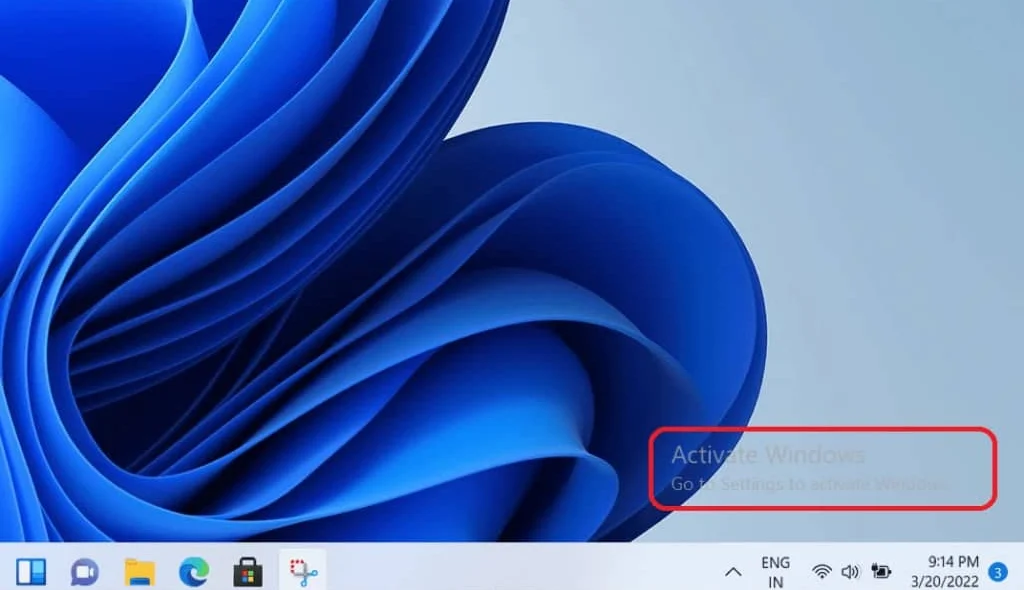Open the Windows Start menu
This screenshot has width=1024, height=590.
[x=31, y=572]
